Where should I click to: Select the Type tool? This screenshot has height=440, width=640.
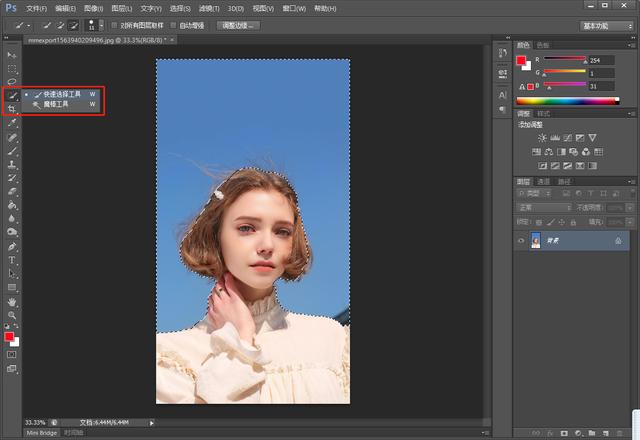point(12,260)
